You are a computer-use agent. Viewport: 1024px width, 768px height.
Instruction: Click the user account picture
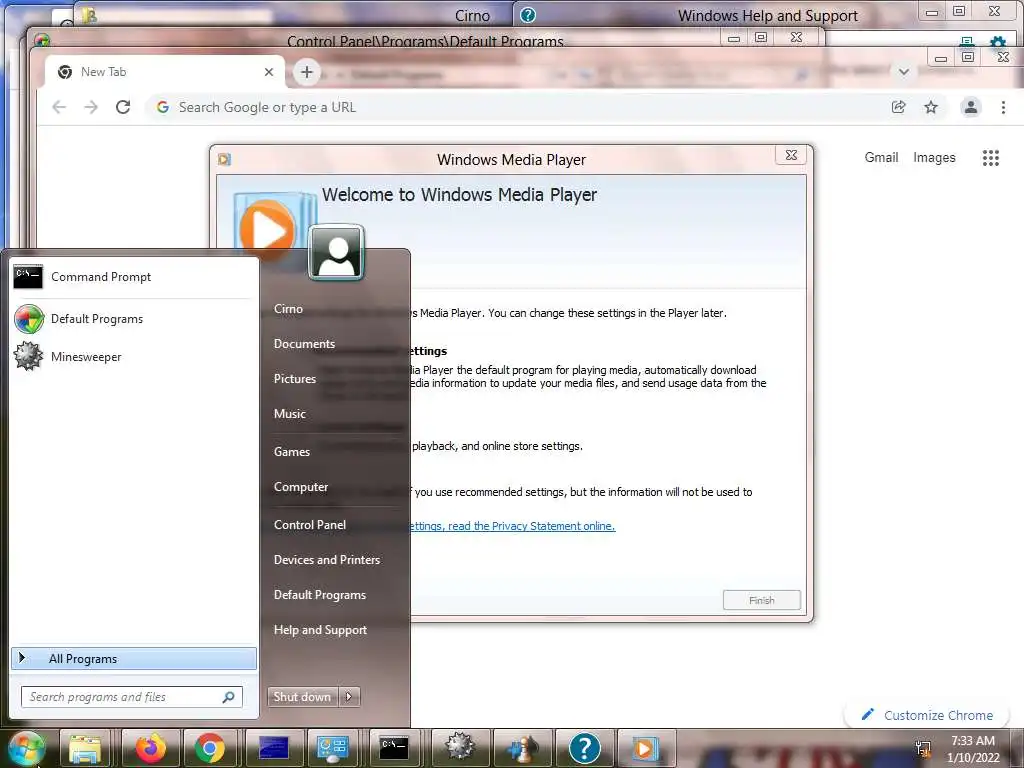click(336, 252)
